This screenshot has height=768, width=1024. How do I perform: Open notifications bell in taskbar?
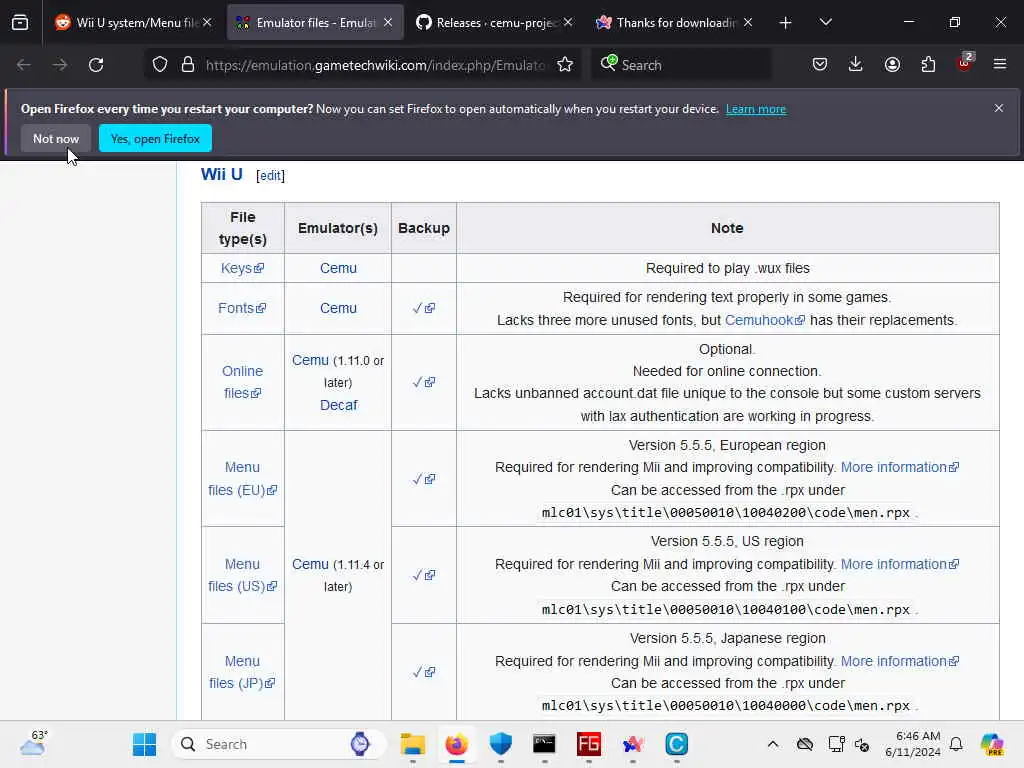tap(956, 744)
